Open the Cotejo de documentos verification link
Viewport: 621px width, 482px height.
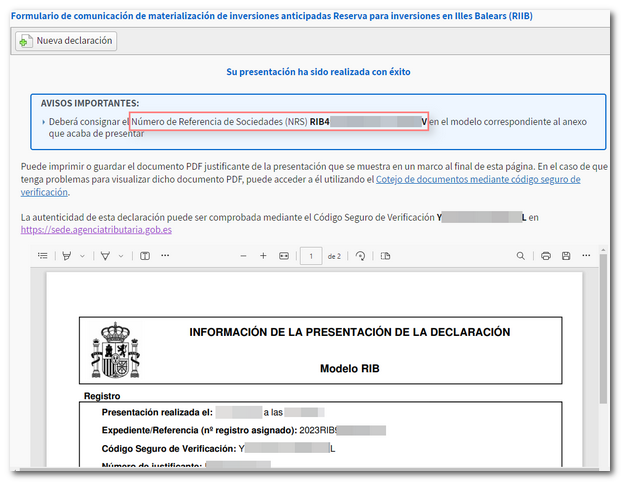(477, 179)
